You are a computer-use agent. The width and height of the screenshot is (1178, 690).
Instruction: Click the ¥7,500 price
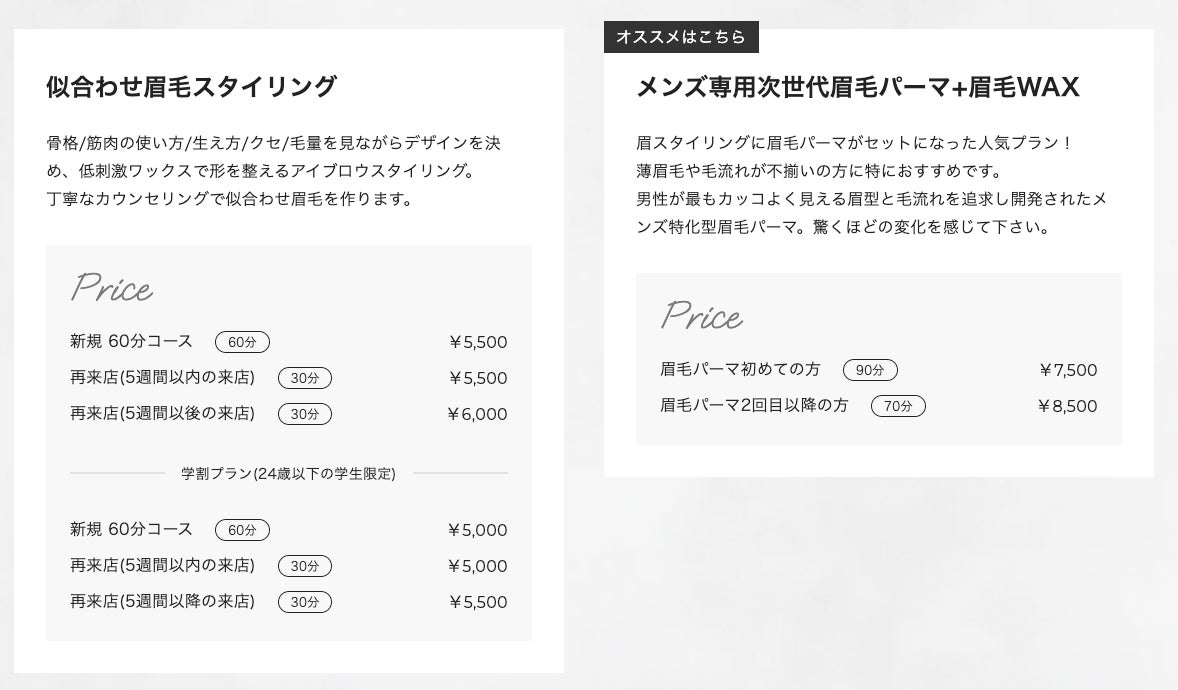(x=1067, y=370)
